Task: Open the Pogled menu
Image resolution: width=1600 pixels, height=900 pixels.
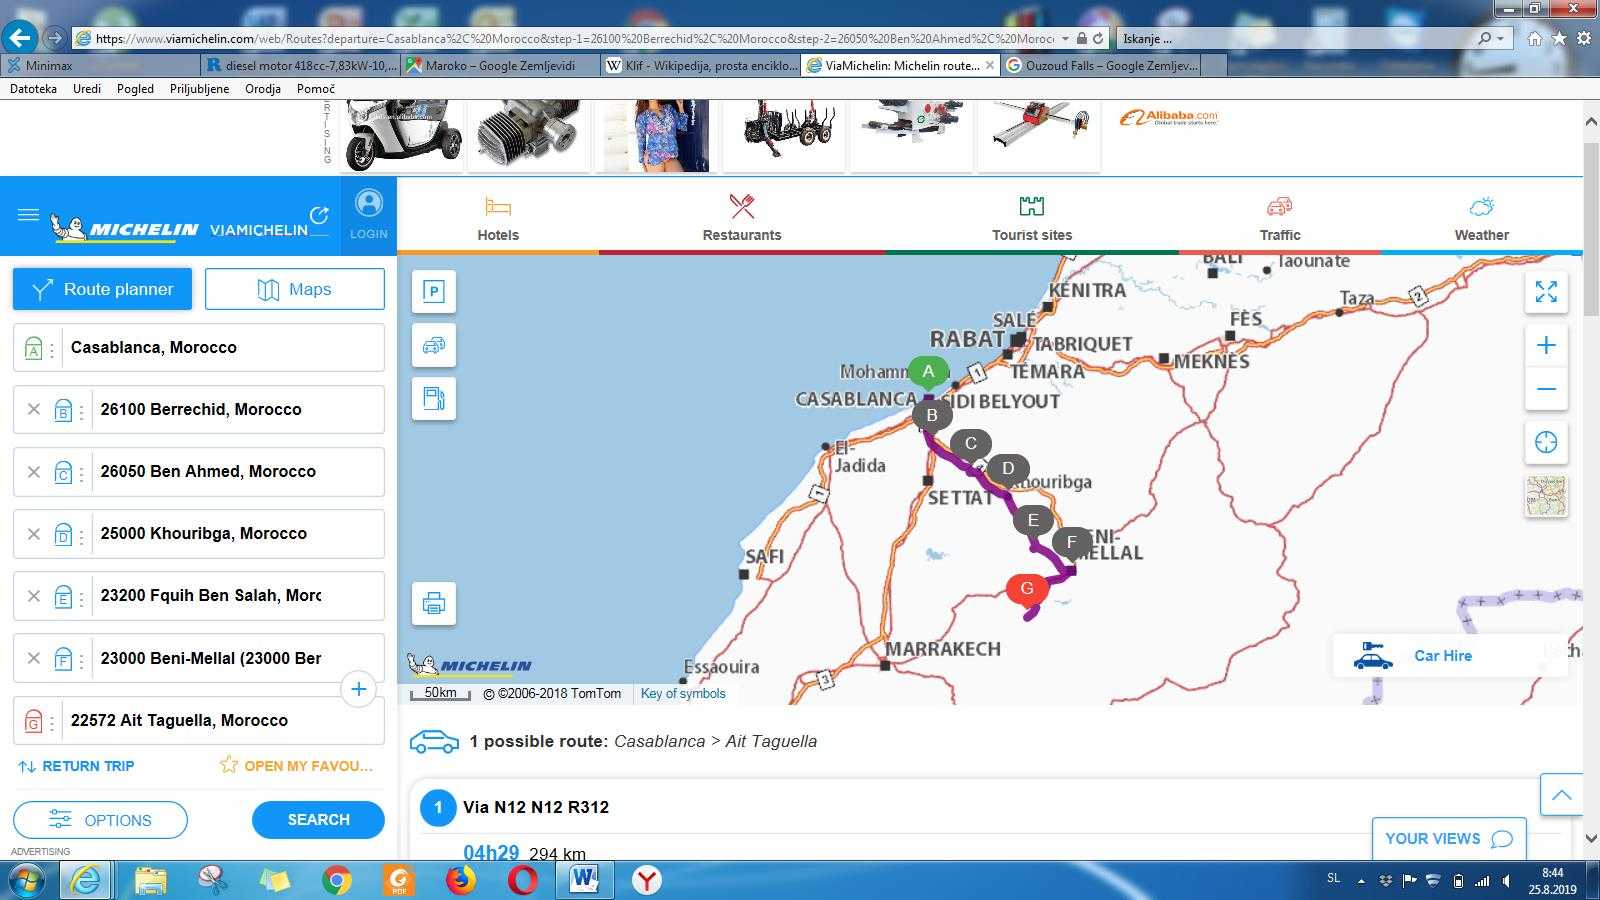Action: point(135,89)
